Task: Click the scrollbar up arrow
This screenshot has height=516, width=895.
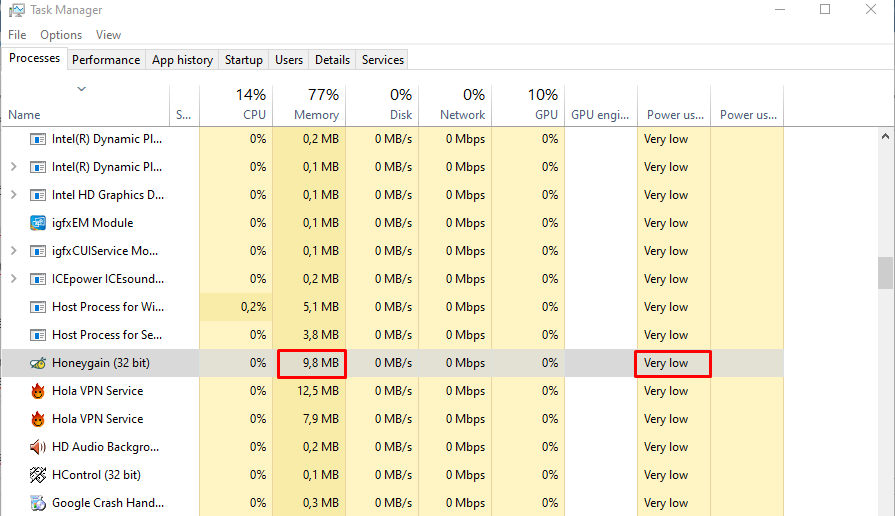Action: pyautogui.click(x=885, y=136)
